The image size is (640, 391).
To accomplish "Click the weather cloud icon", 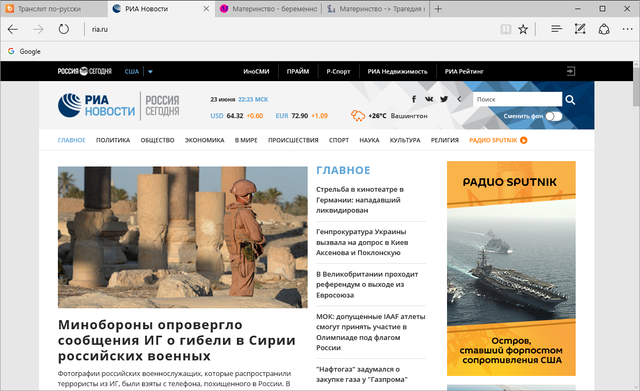I will coord(358,116).
